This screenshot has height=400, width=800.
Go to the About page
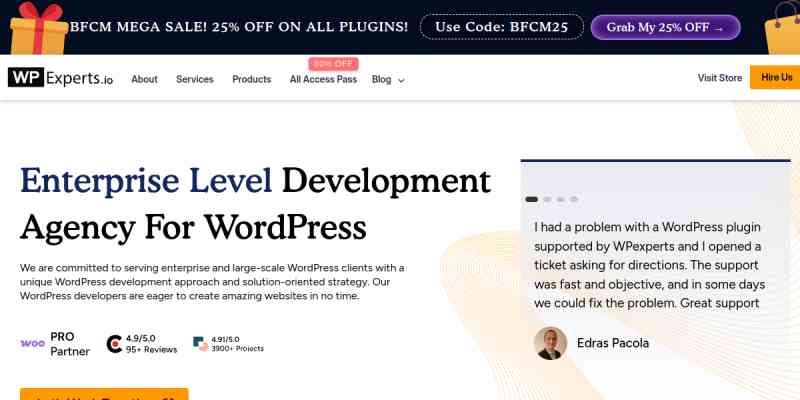tap(144, 79)
